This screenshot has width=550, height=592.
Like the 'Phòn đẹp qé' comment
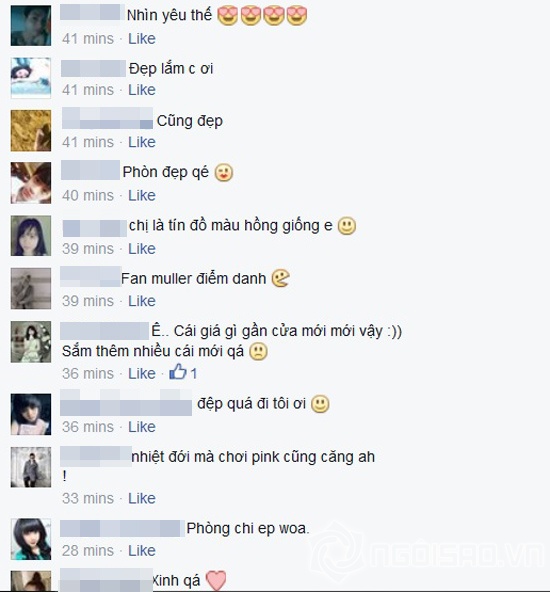click(x=142, y=195)
